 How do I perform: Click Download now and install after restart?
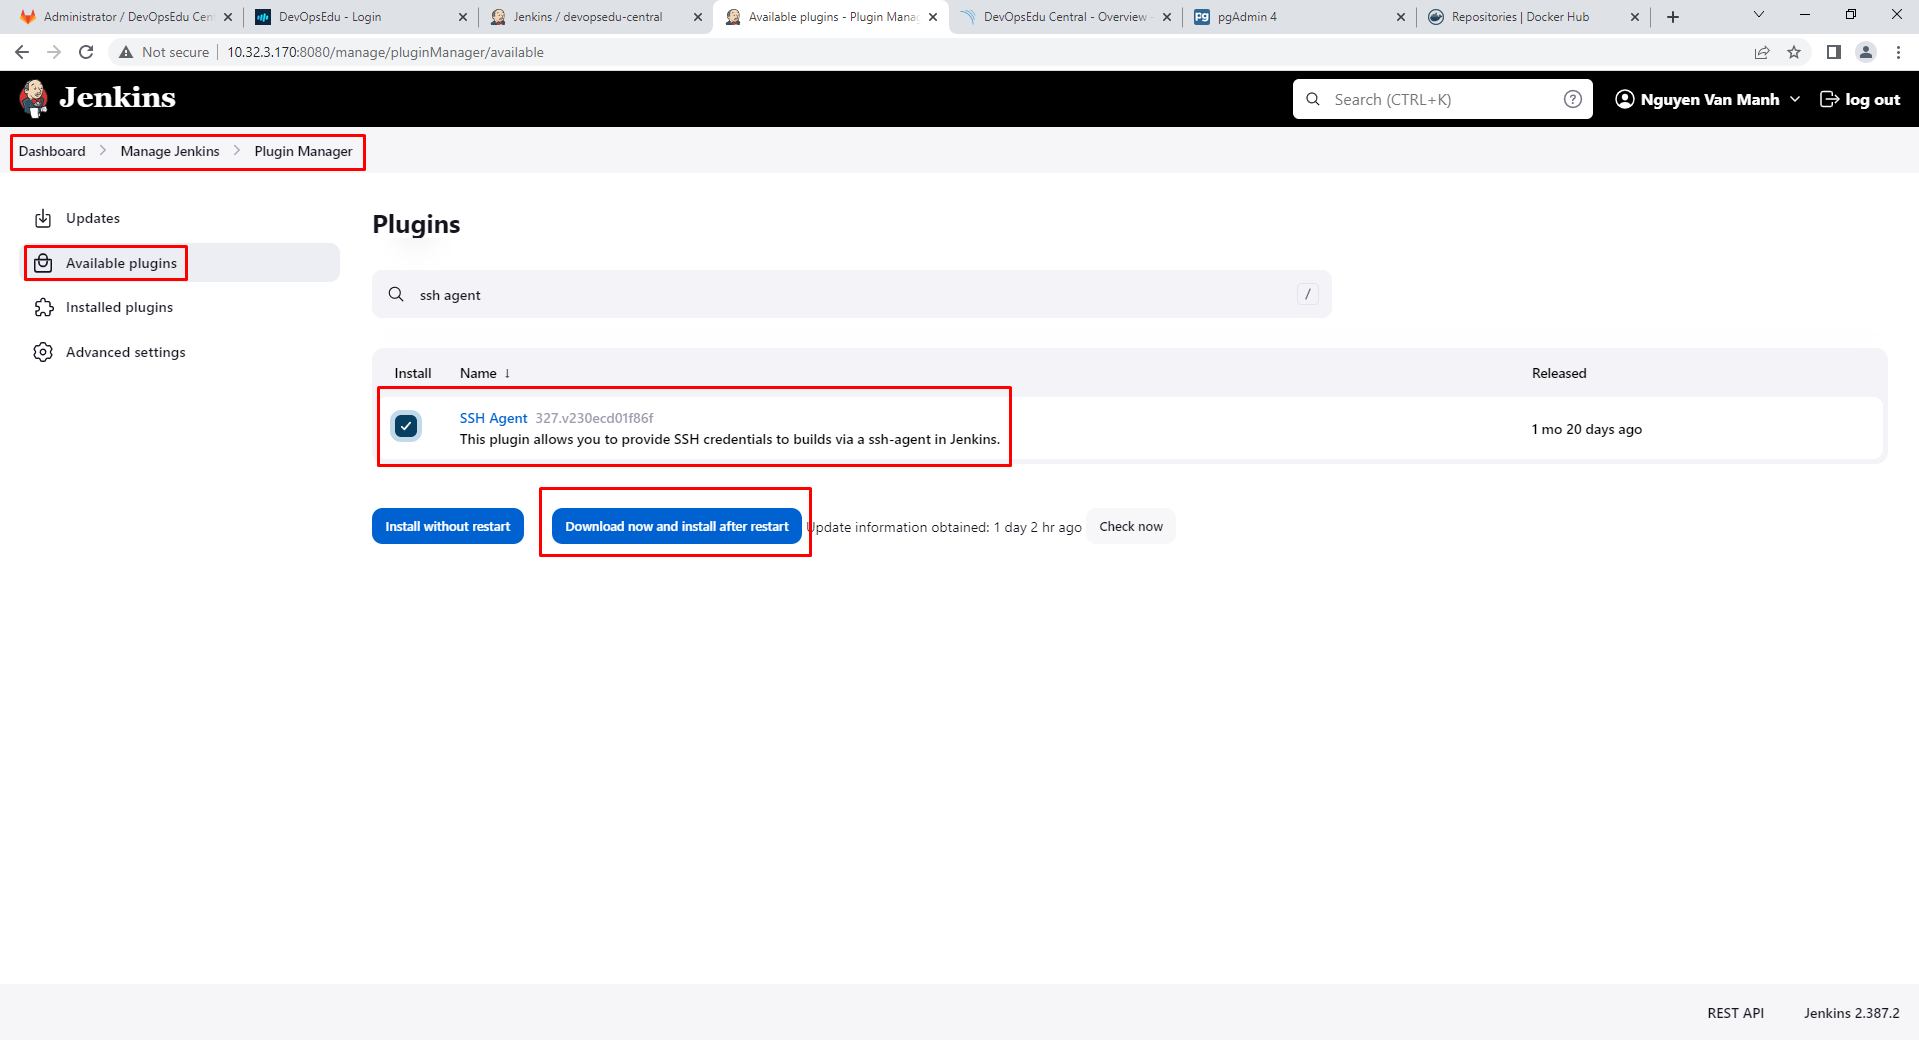point(676,526)
